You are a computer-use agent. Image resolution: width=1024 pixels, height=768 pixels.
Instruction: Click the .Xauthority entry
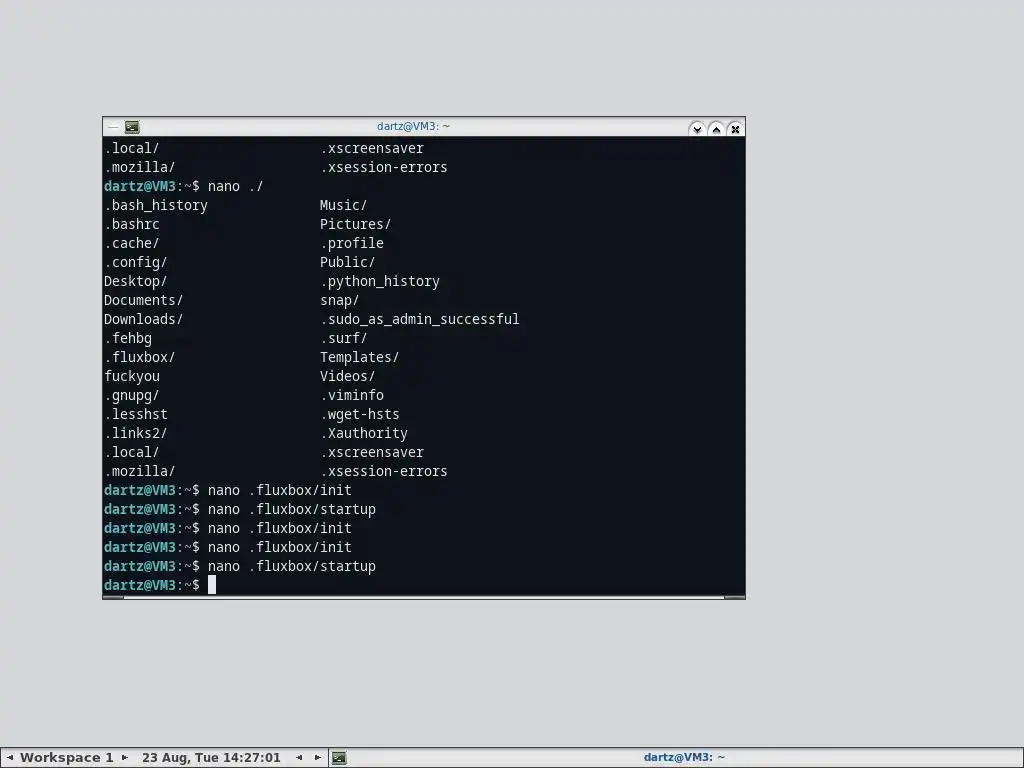coord(364,433)
